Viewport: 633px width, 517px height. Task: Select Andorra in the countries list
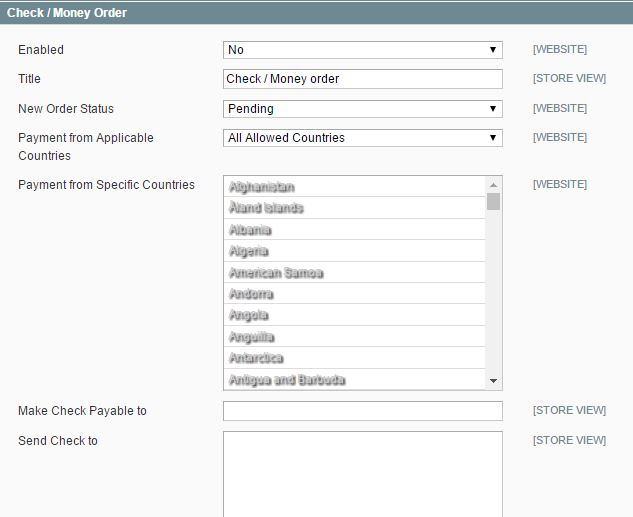(354, 294)
